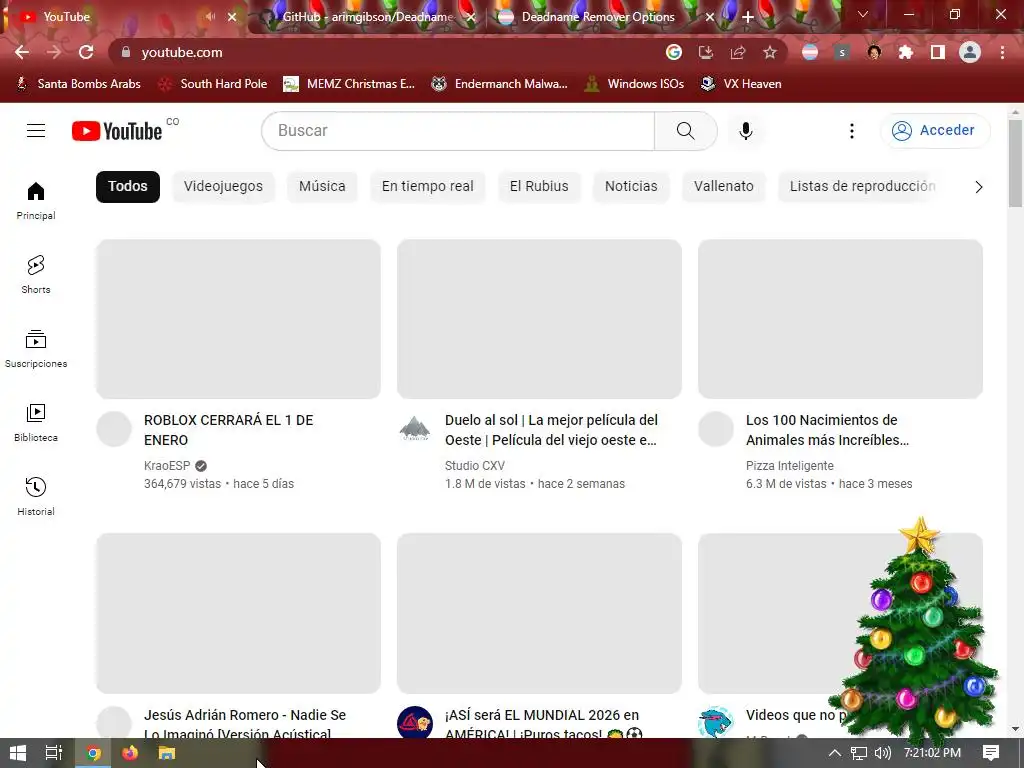Open VX Heaven bookmark

coord(741,84)
